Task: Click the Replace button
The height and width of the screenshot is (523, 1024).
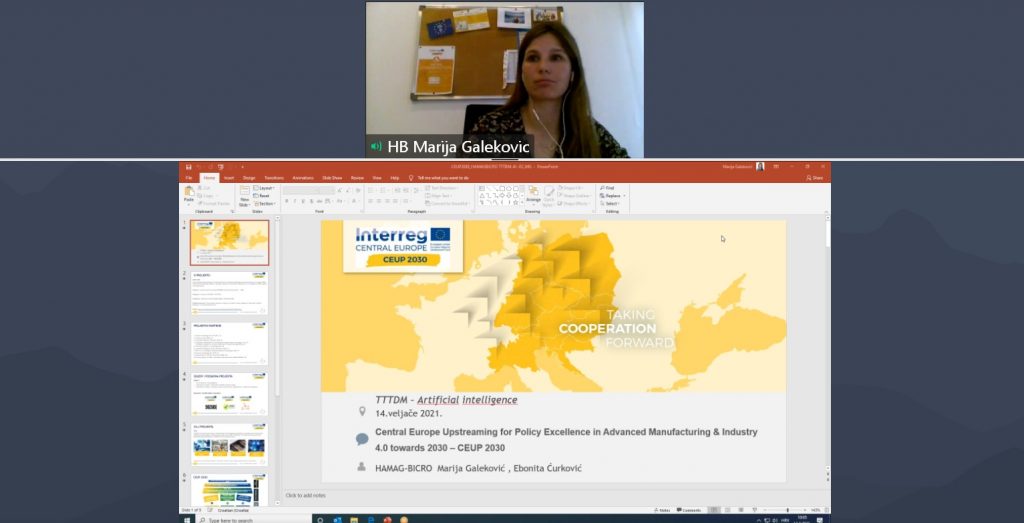Action: coord(611,195)
